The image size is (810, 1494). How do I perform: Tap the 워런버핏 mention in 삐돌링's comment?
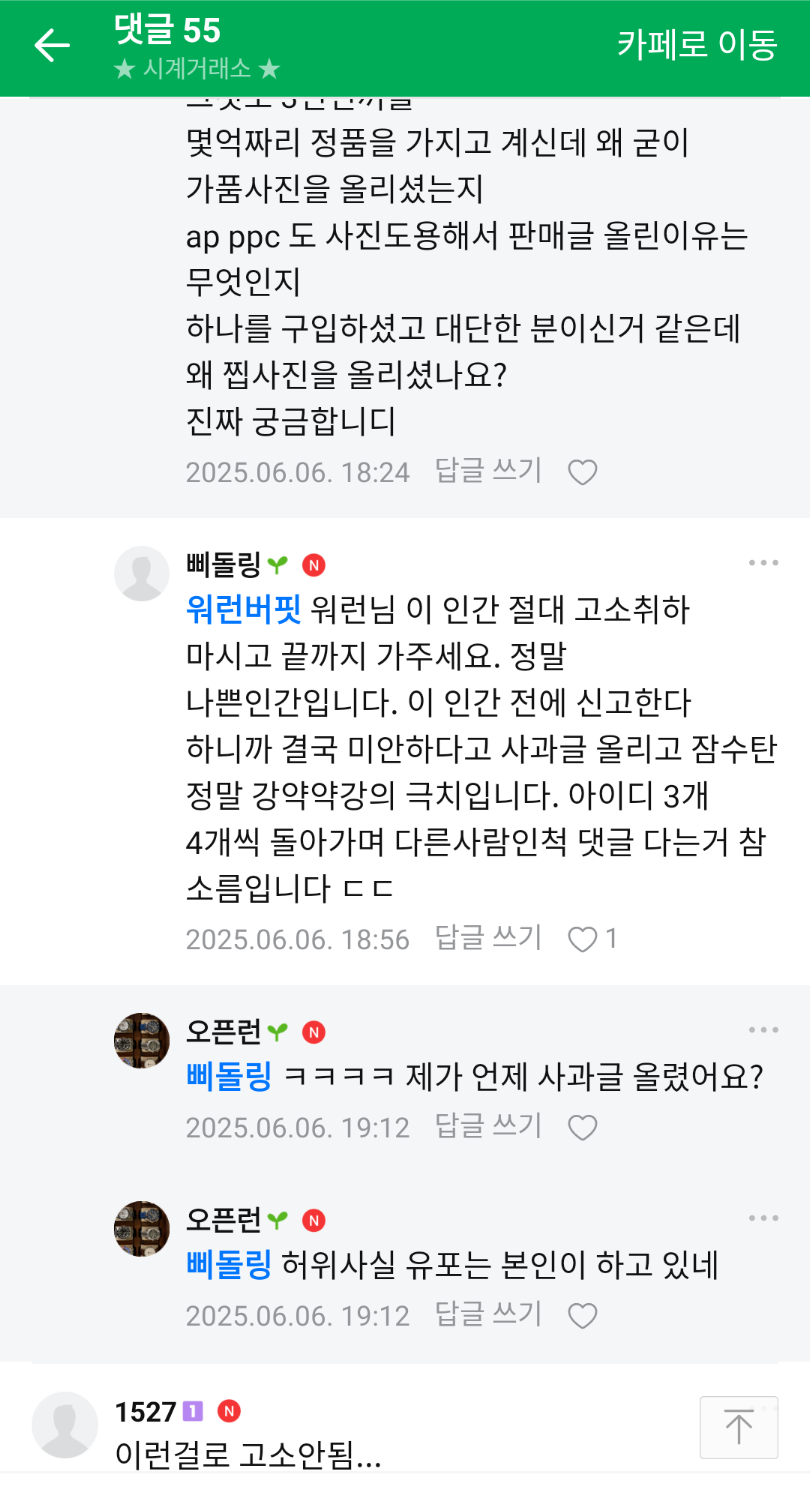point(243,607)
